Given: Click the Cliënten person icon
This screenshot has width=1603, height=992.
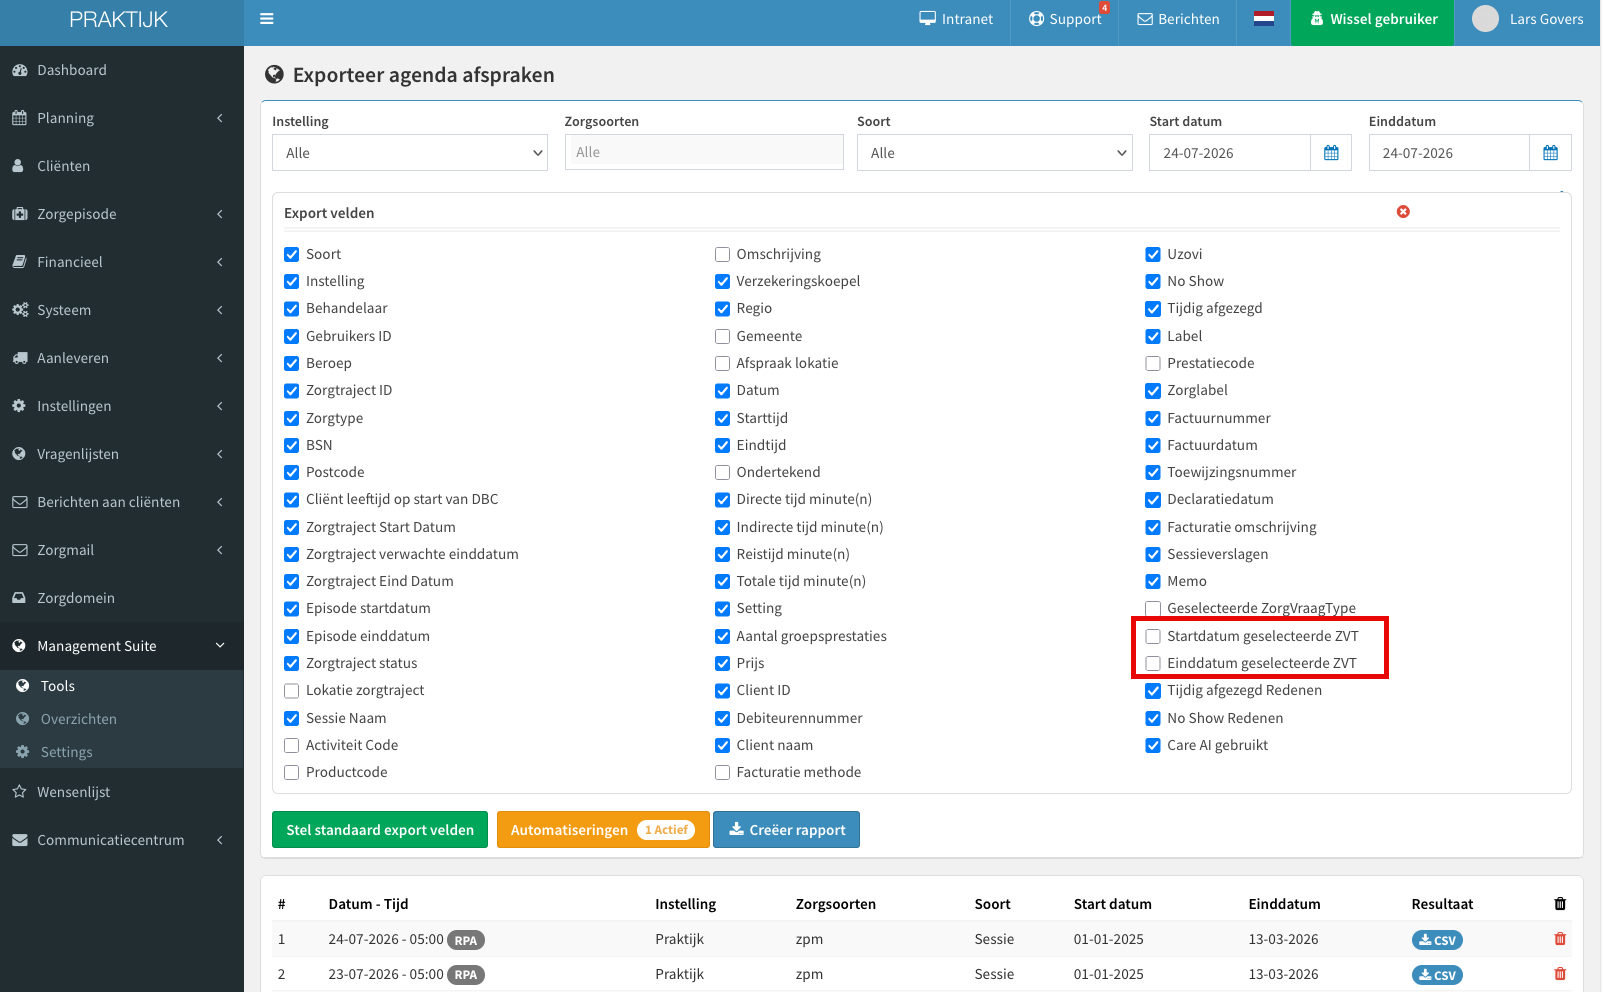Looking at the screenshot, I should coord(19,166).
